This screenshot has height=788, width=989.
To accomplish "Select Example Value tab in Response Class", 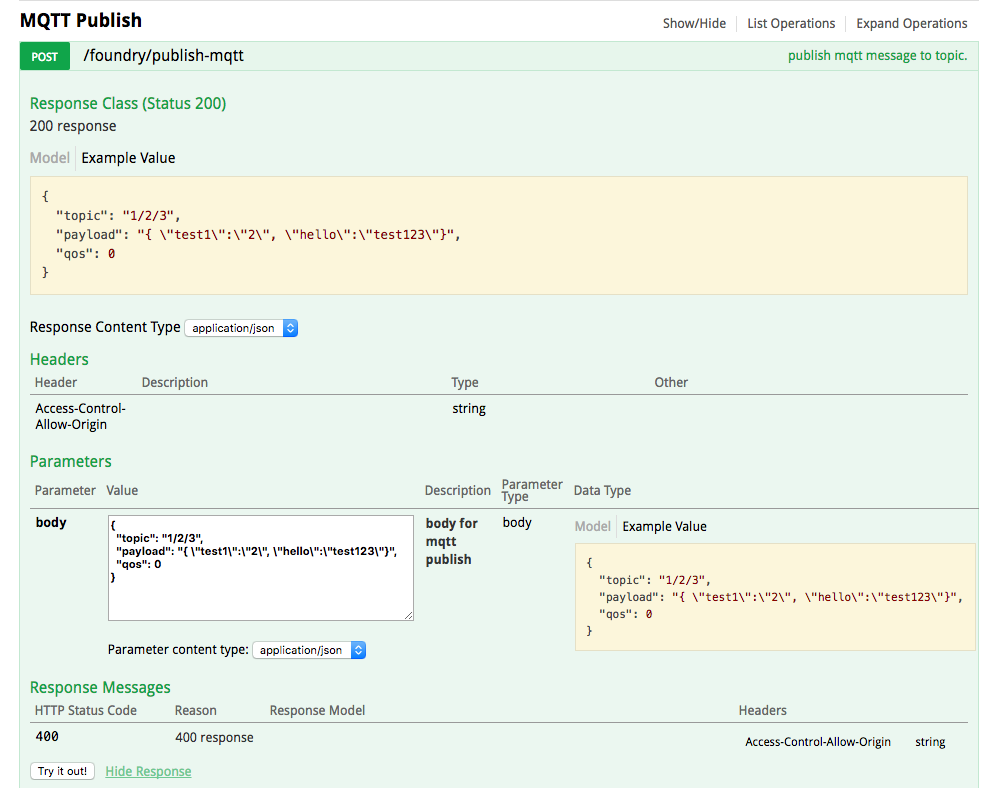I will tap(128, 158).
